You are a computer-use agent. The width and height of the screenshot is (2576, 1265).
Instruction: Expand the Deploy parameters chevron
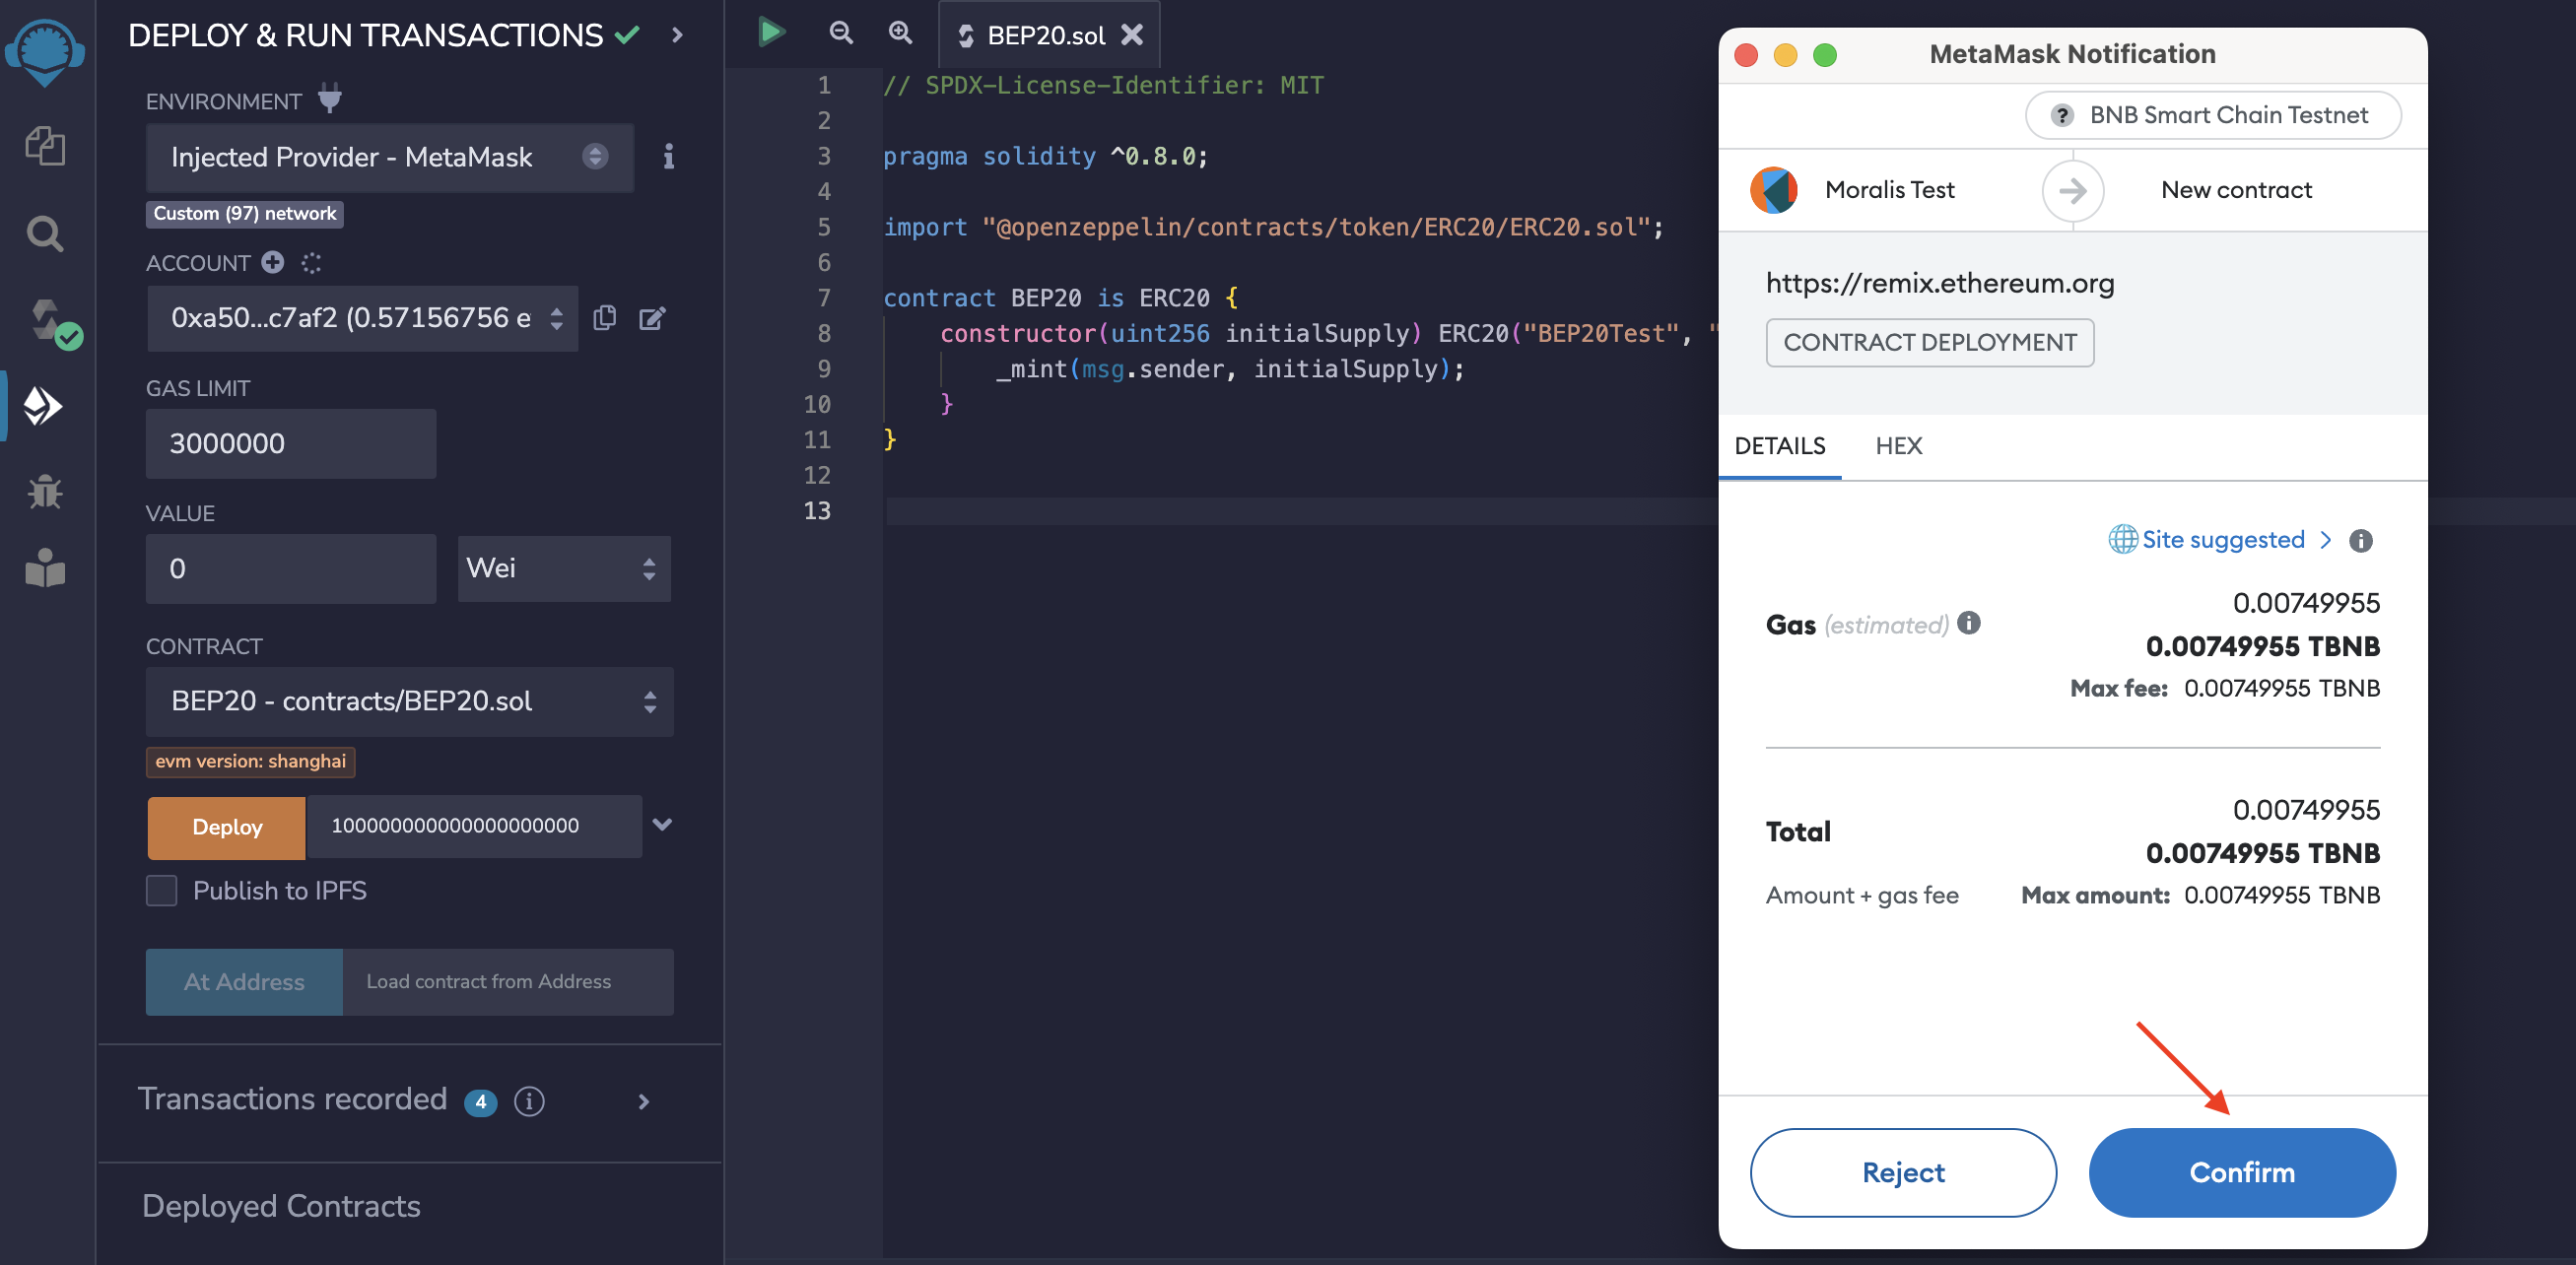662,825
